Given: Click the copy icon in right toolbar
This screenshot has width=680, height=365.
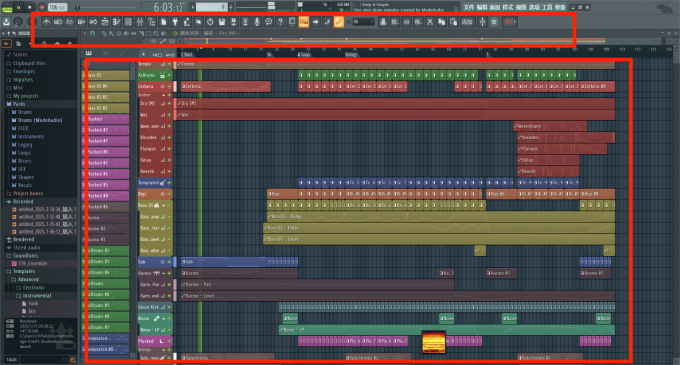Looking at the screenshot, I should coord(441,22).
